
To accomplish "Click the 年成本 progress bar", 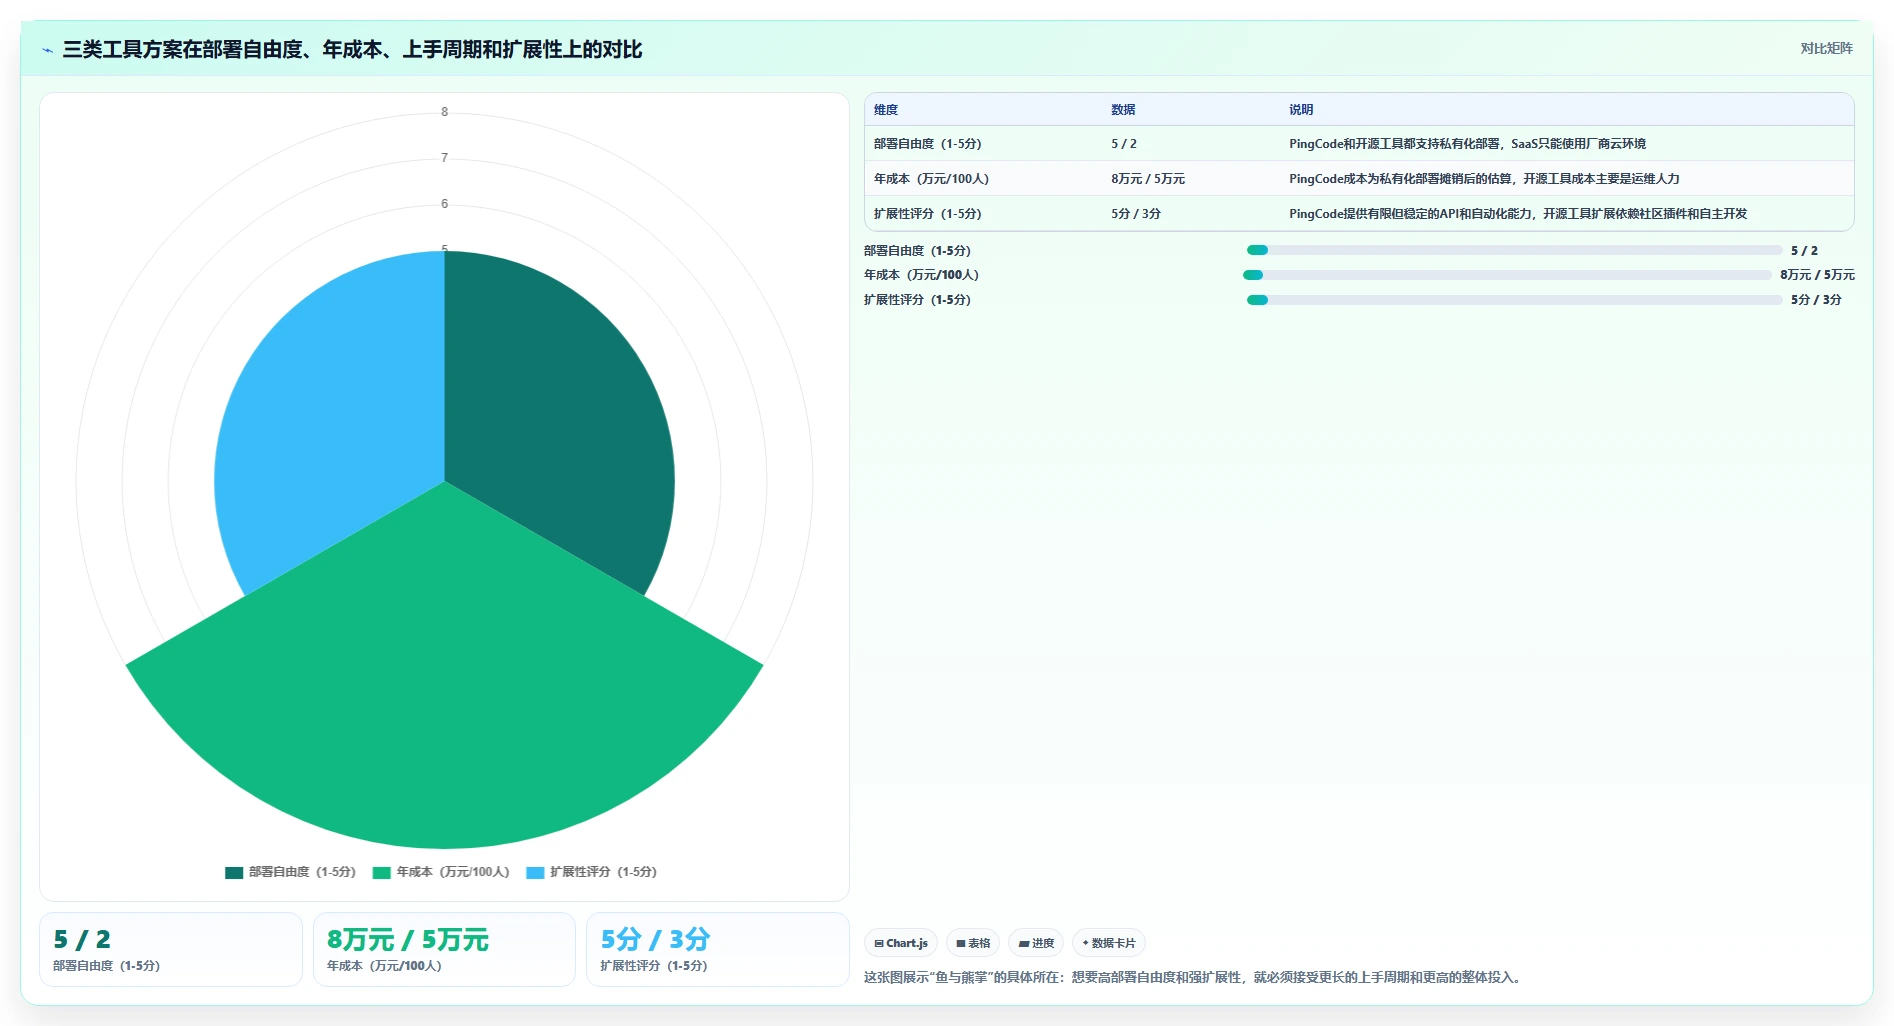I will (x=1507, y=275).
